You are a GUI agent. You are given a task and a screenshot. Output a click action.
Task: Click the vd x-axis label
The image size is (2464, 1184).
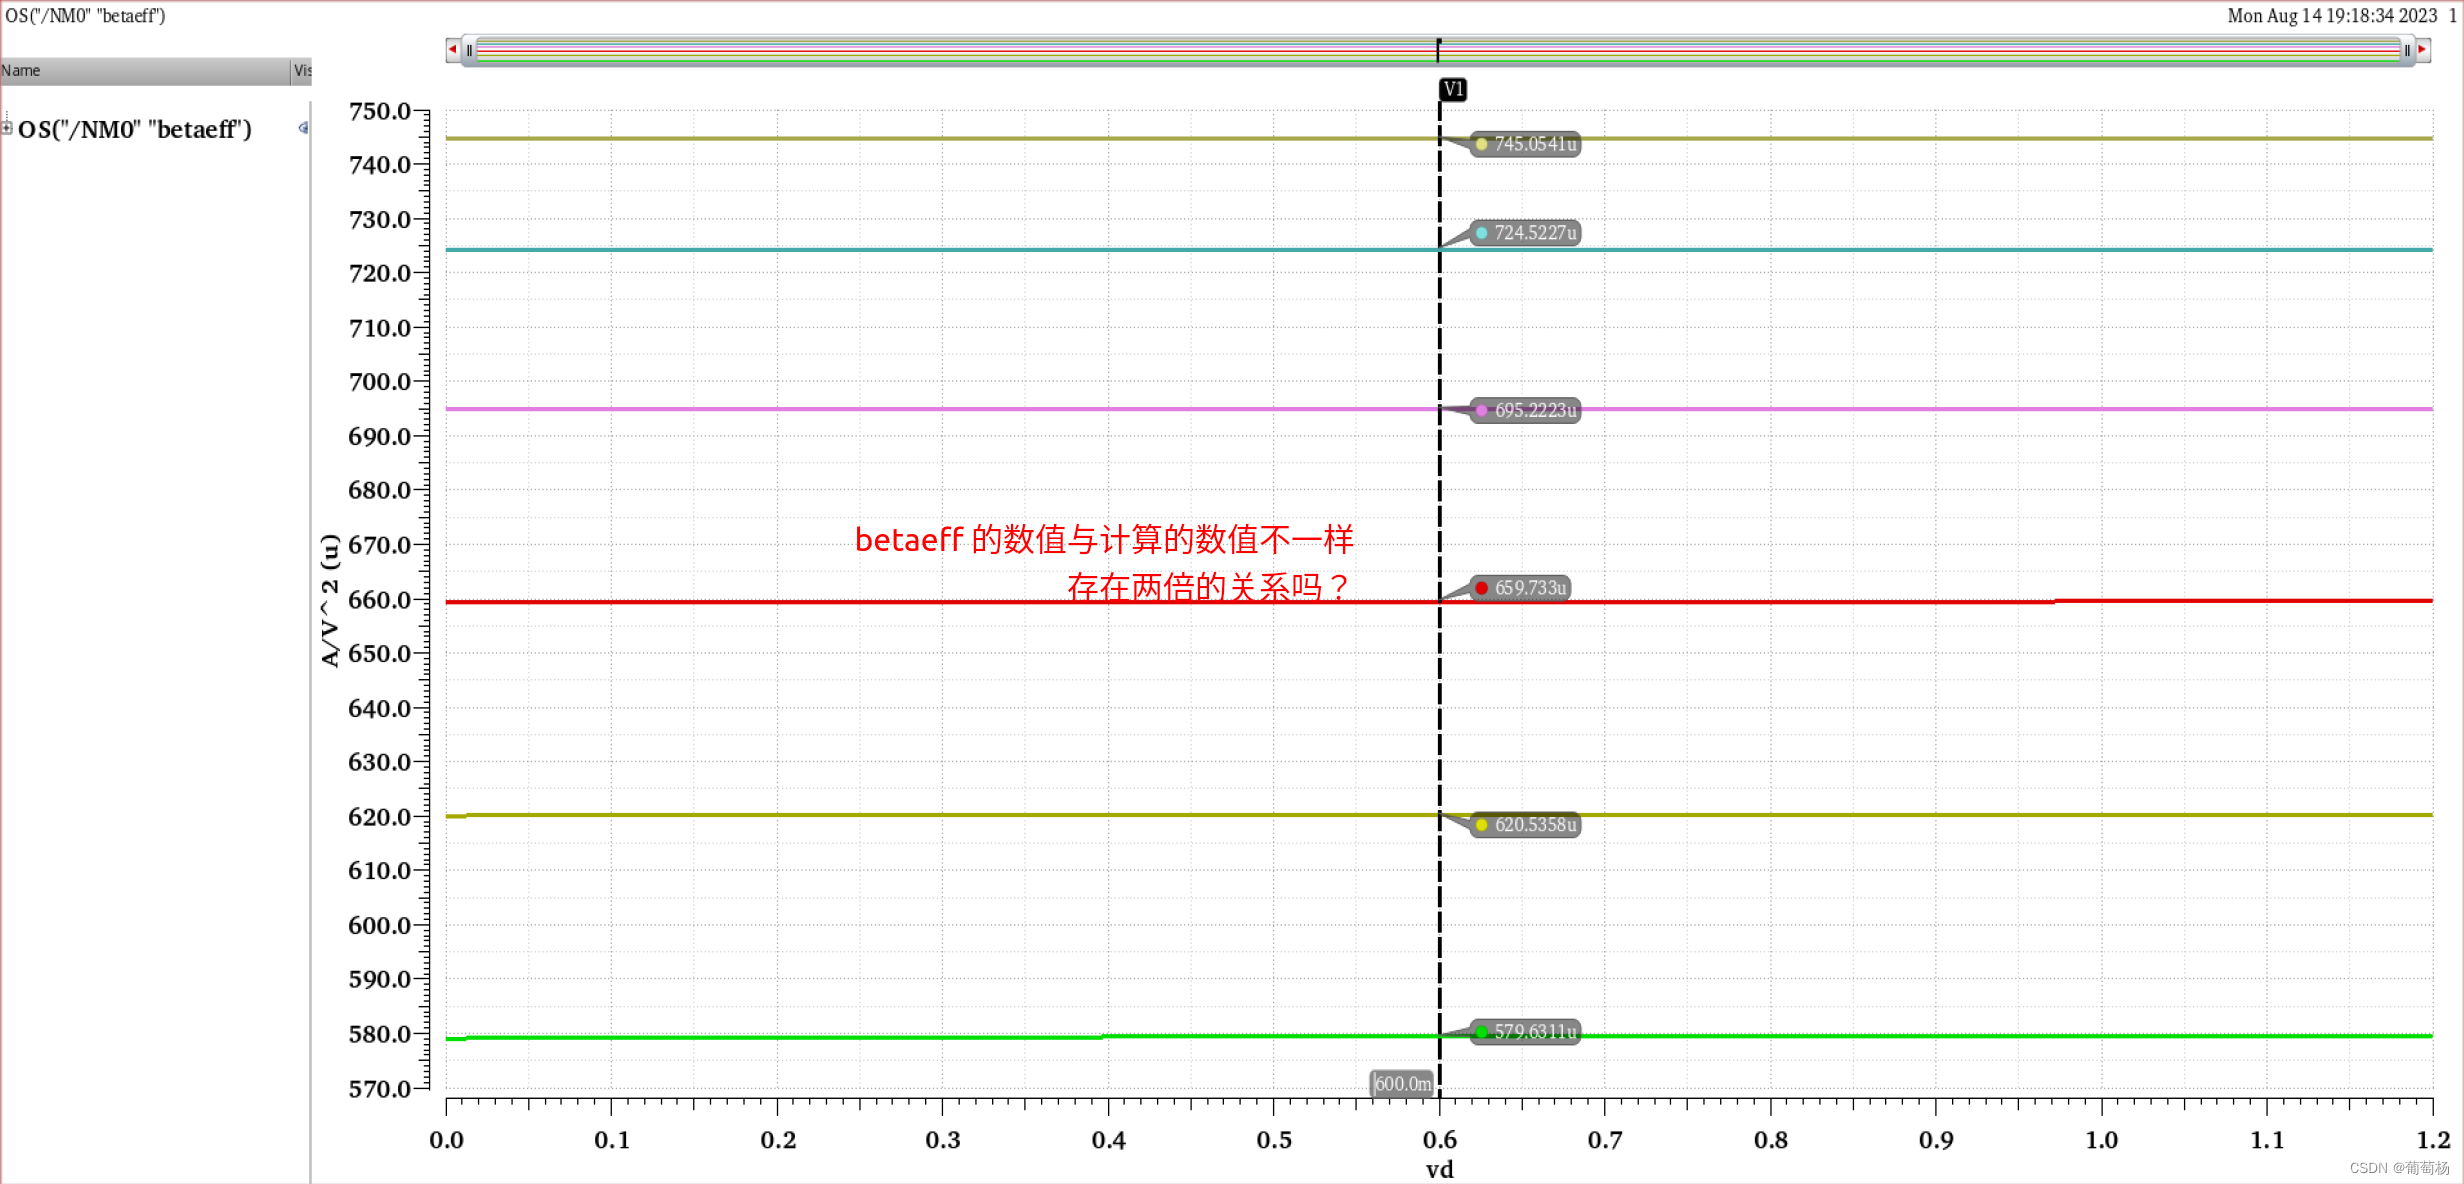(x=1439, y=1169)
